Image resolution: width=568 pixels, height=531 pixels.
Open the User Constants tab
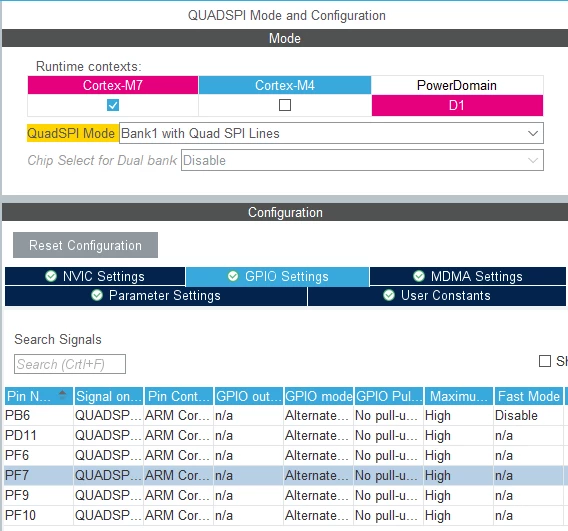click(x=437, y=296)
